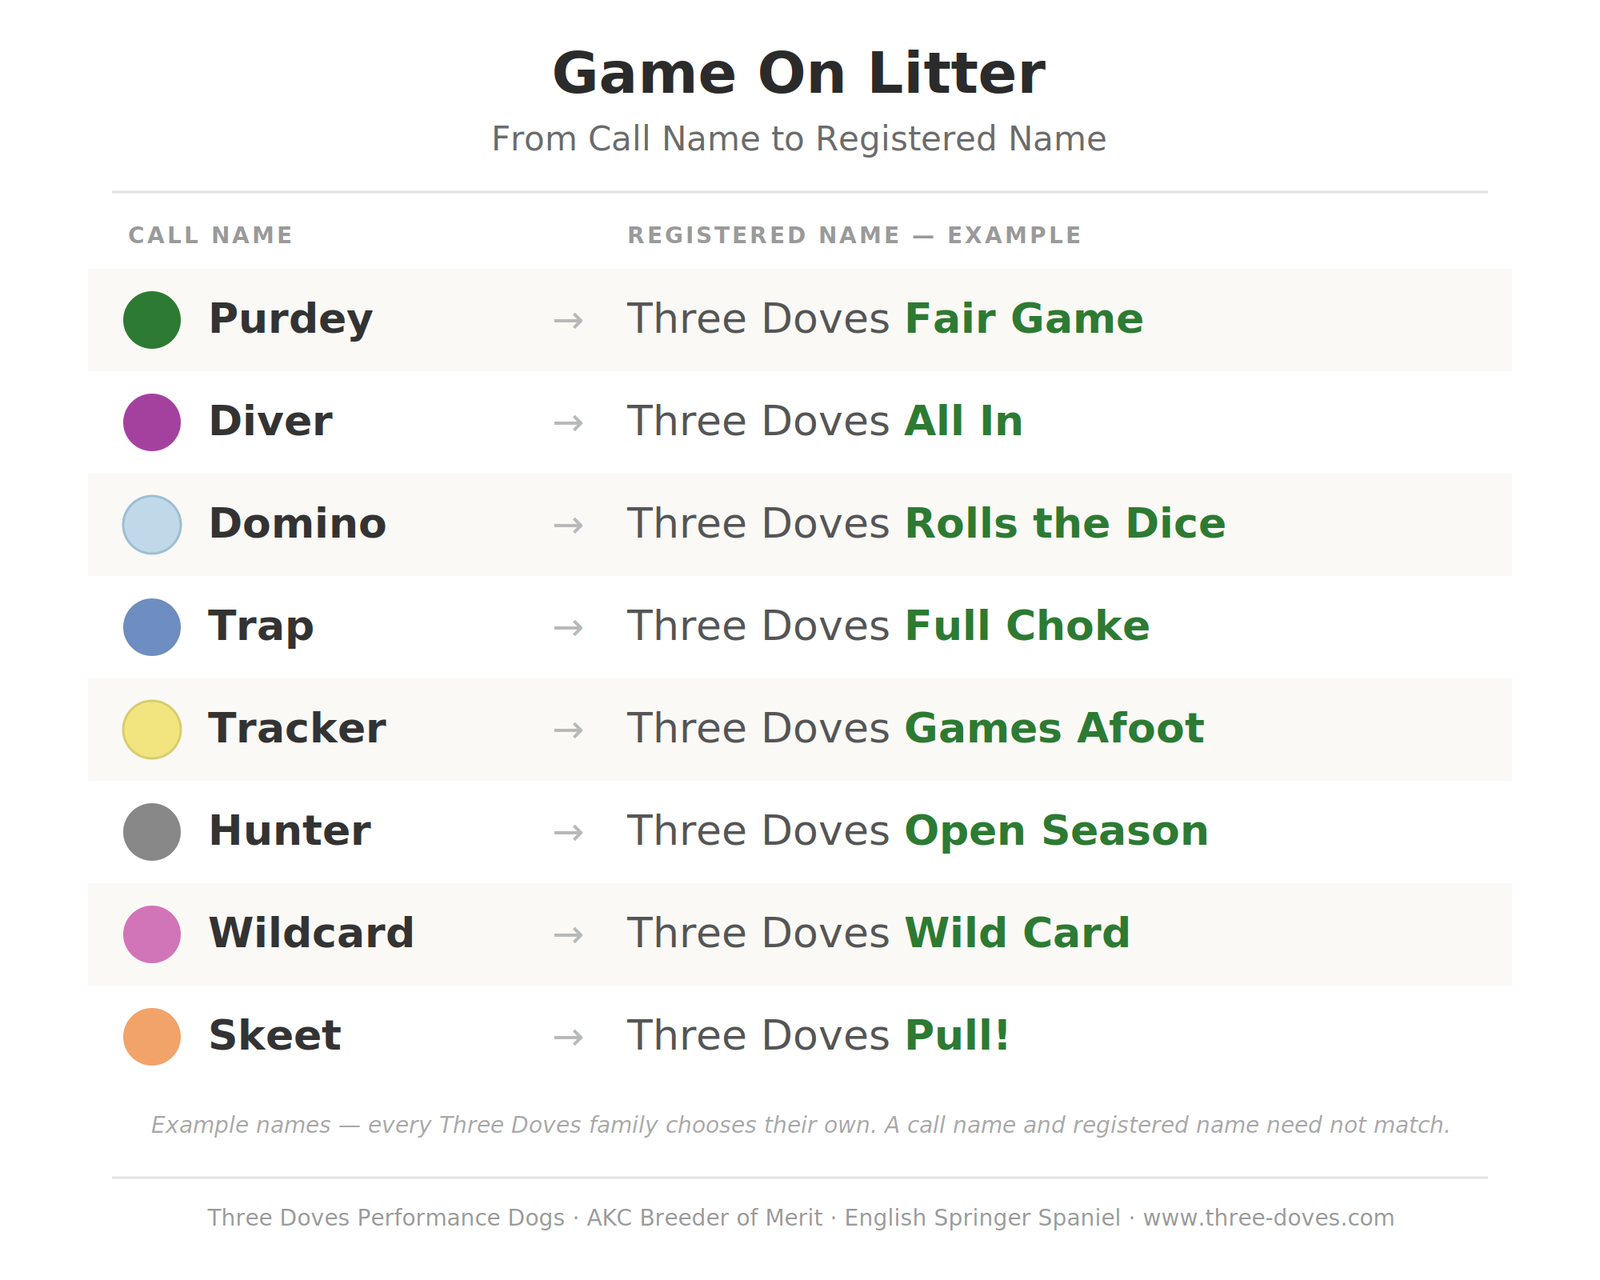1600x1280 pixels.
Task: Click the arrow in the Hunter row
Action: (x=568, y=833)
